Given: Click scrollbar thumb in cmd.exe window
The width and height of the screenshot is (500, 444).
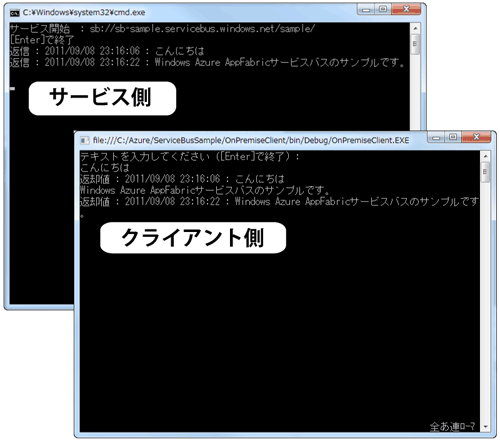Looking at the screenshot, I should [415, 44].
